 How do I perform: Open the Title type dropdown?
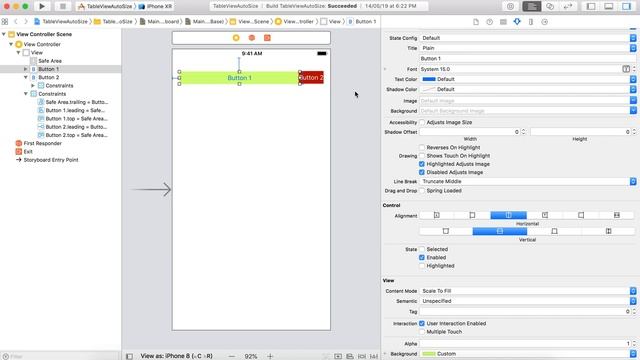coord(528,48)
